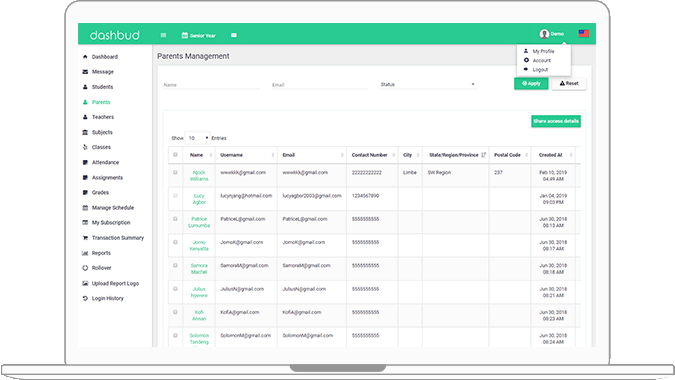Open My Profile from user menu
The image size is (675, 380).
[543, 51]
